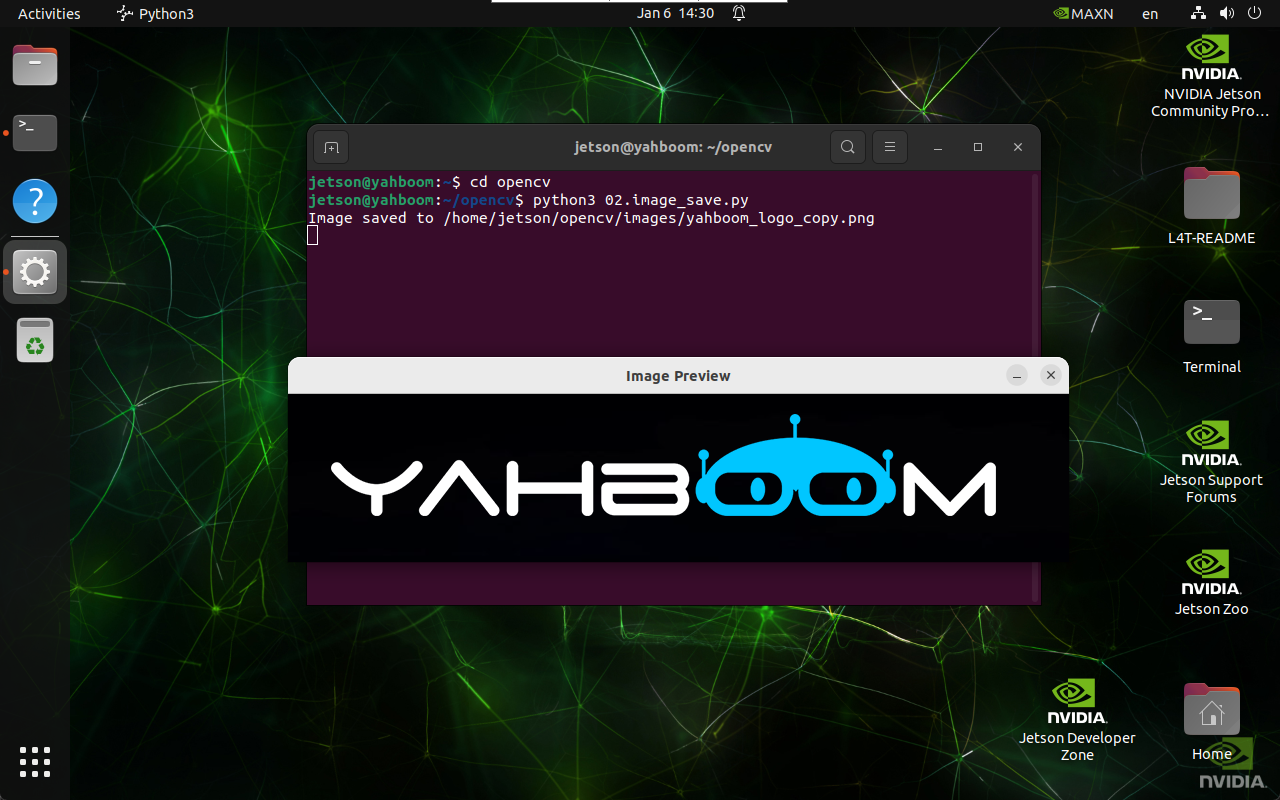The image size is (1280, 800).
Task: Open Files from the dock
Action: [35, 66]
